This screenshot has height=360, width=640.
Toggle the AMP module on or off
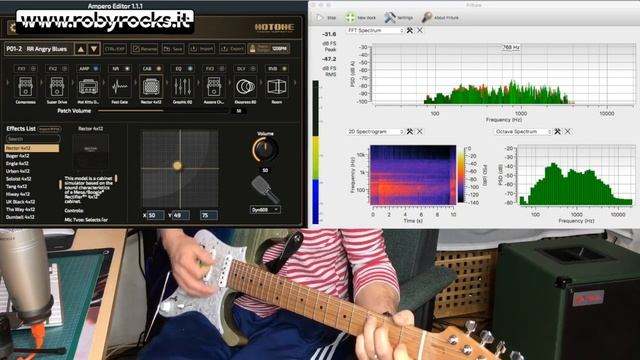point(96,69)
